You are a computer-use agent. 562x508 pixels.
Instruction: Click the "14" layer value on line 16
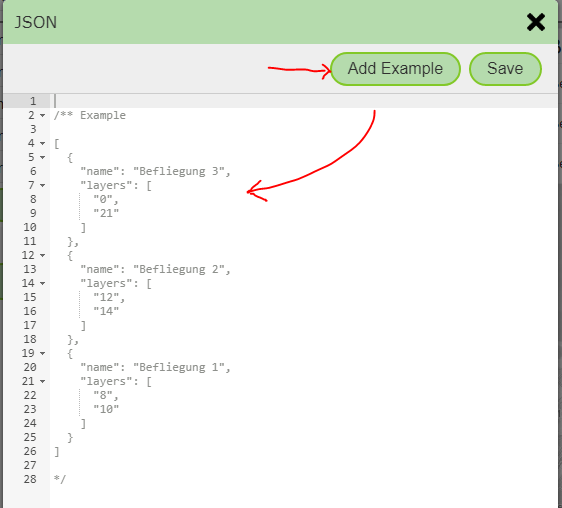pyautogui.click(x=106, y=311)
